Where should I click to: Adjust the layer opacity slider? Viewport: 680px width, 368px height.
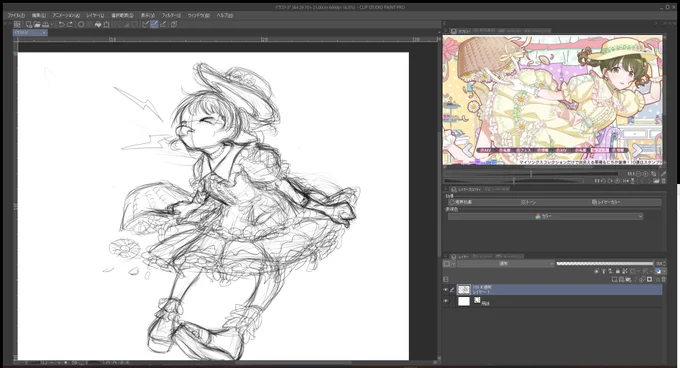[x=605, y=264]
